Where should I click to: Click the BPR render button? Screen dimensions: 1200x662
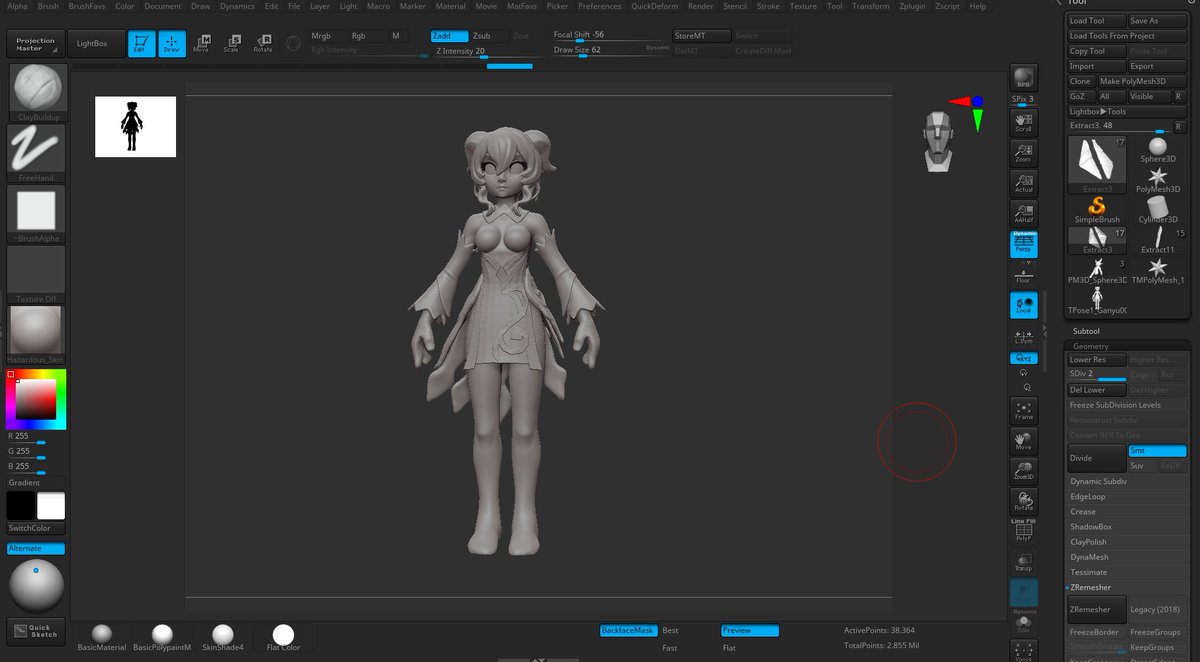tap(1023, 78)
